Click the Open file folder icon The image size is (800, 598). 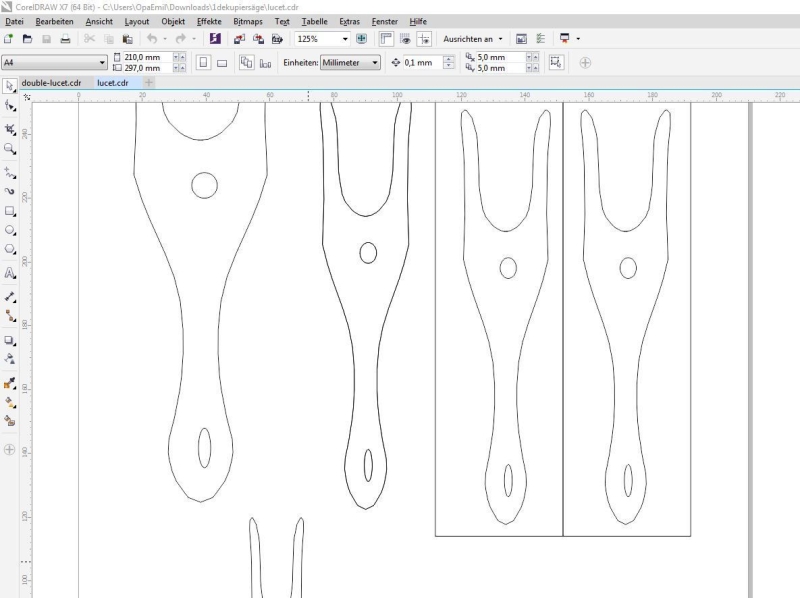coord(28,39)
